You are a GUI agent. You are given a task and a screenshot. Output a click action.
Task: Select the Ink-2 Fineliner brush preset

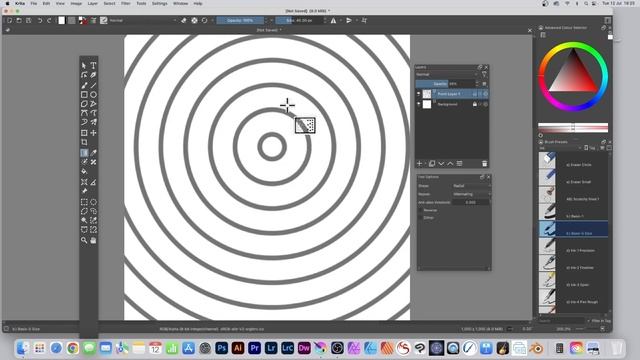click(x=573, y=263)
